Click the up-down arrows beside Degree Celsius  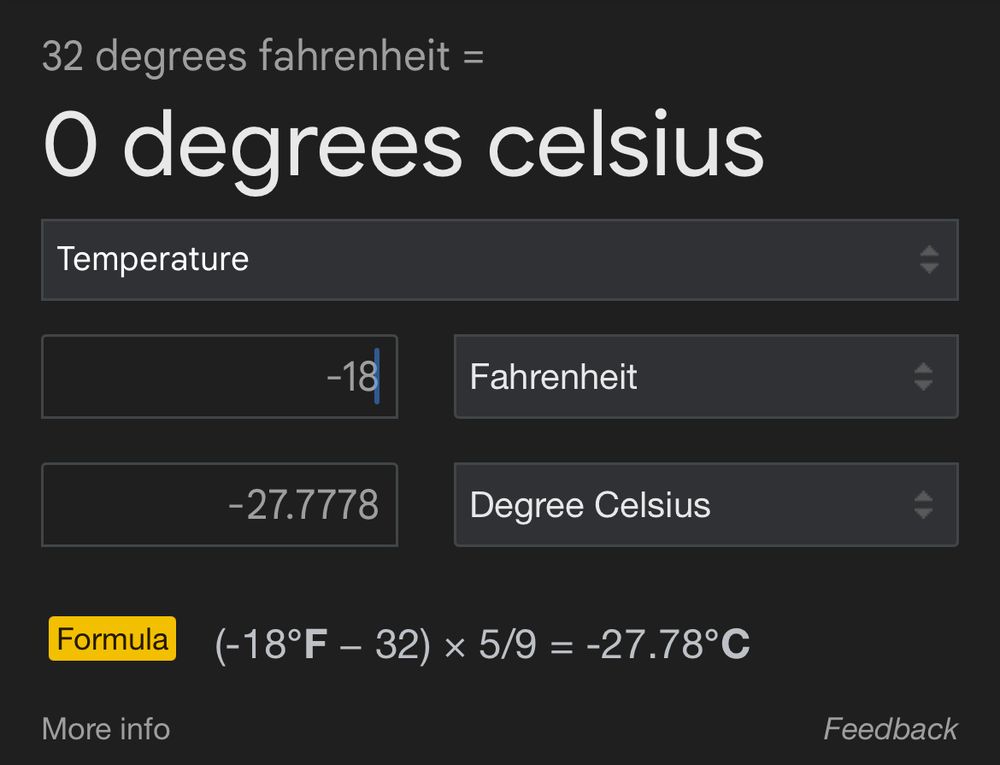click(x=923, y=505)
